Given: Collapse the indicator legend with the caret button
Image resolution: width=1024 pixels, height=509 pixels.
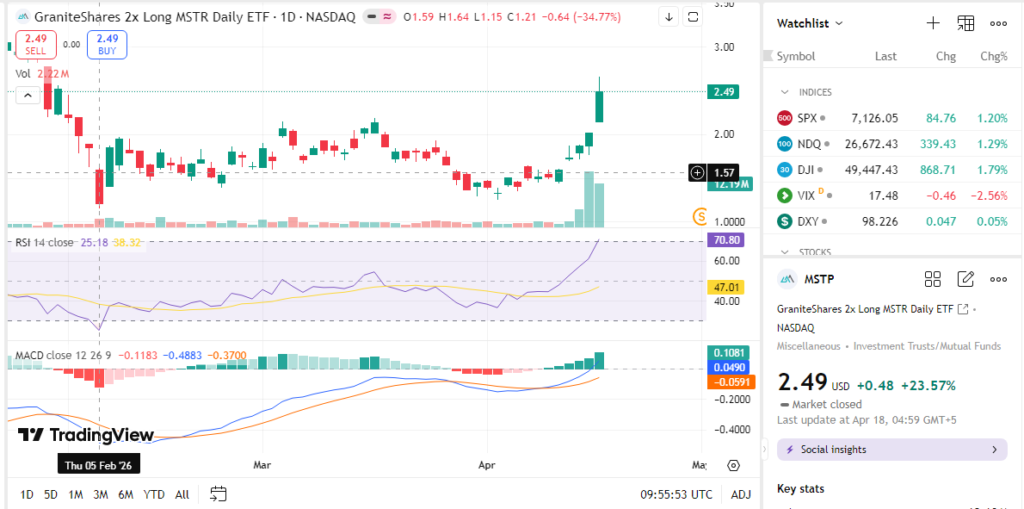Looking at the screenshot, I should click(x=28, y=95).
